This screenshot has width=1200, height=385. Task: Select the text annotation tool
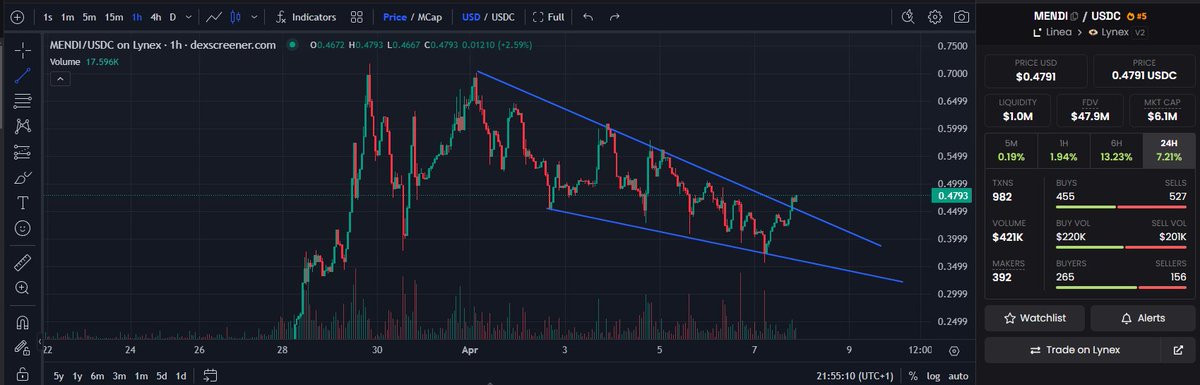click(22, 203)
